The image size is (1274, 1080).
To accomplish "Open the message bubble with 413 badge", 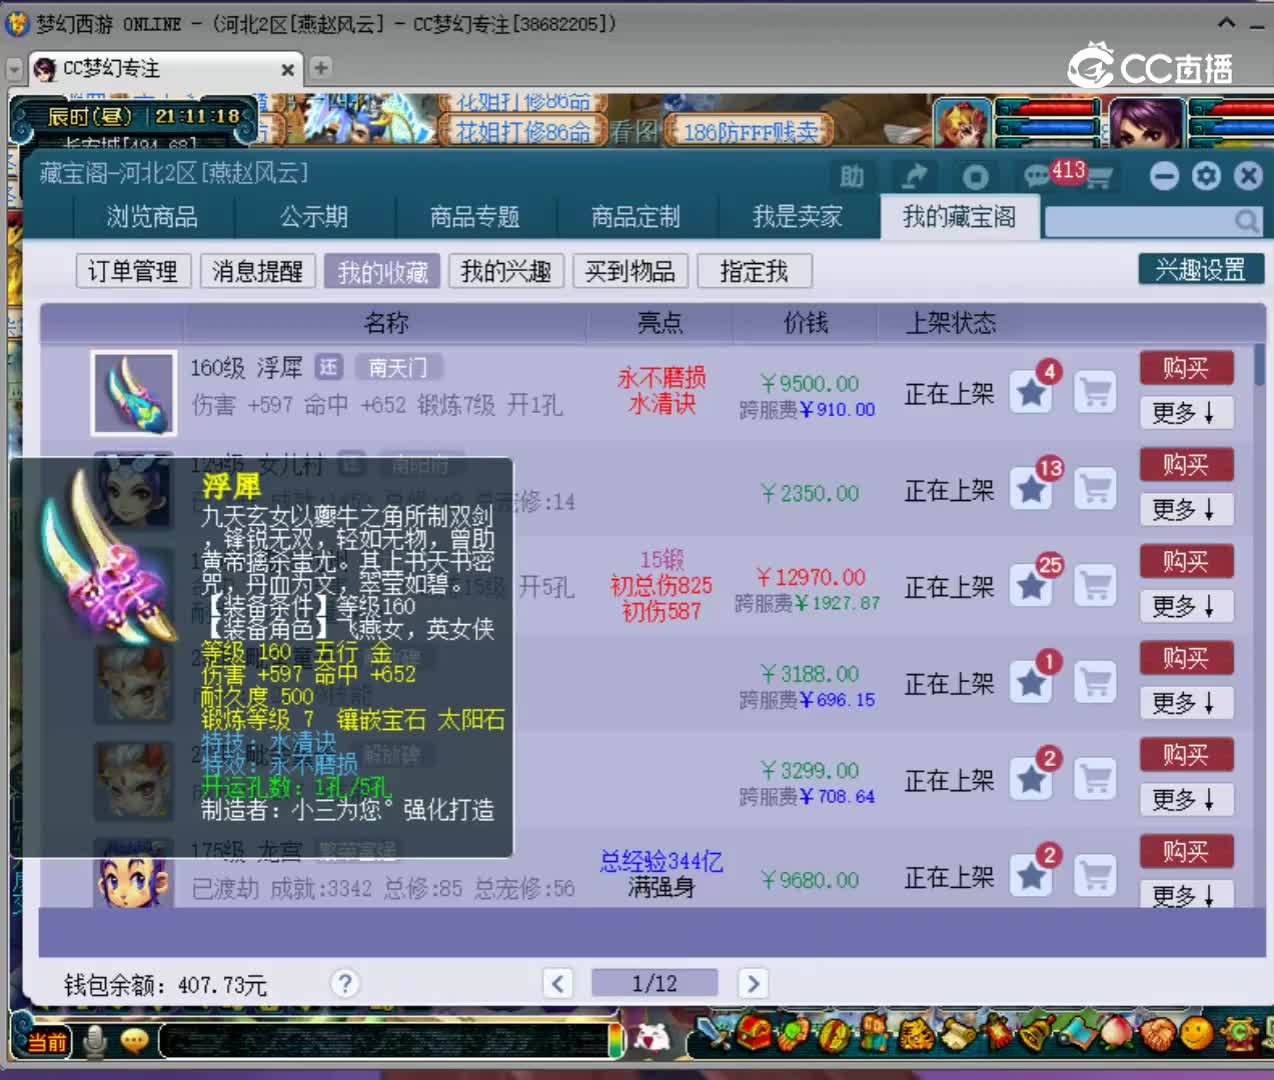I will [x=1036, y=176].
